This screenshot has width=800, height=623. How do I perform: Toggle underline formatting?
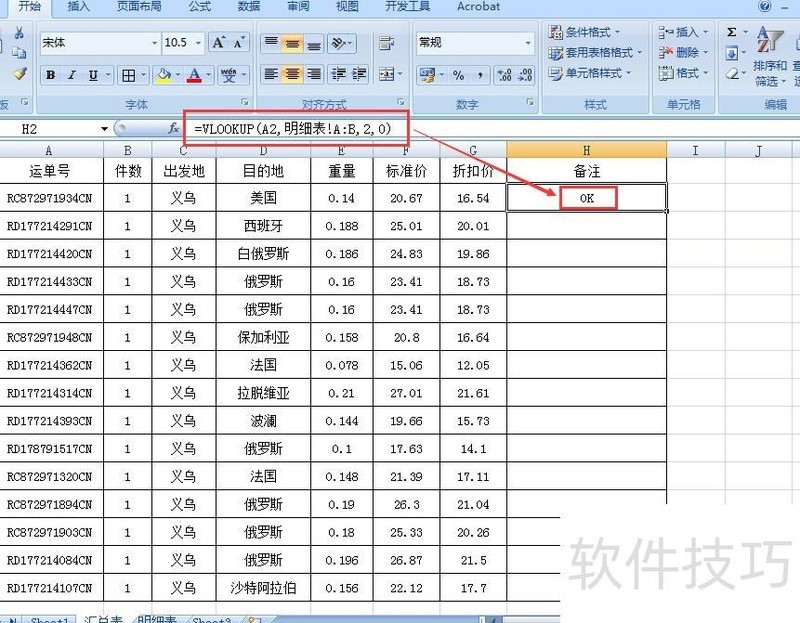click(93, 75)
